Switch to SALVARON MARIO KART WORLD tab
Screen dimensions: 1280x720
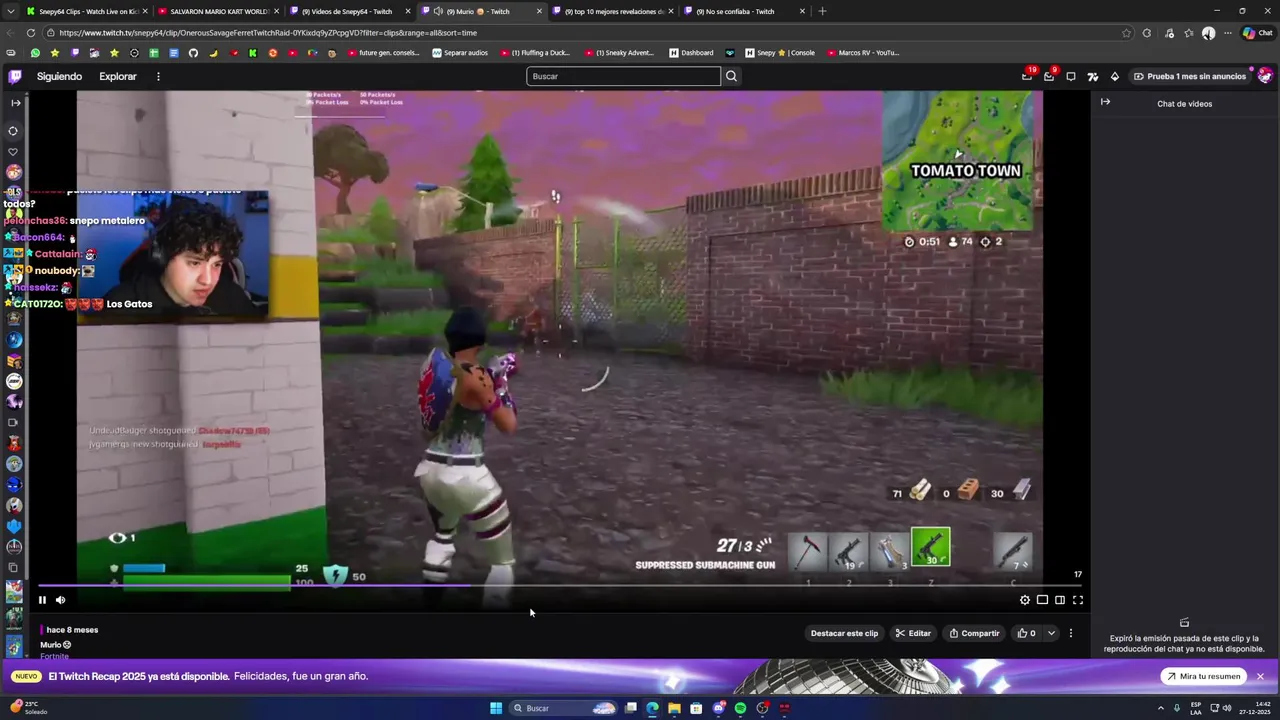pyautogui.click(x=218, y=11)
